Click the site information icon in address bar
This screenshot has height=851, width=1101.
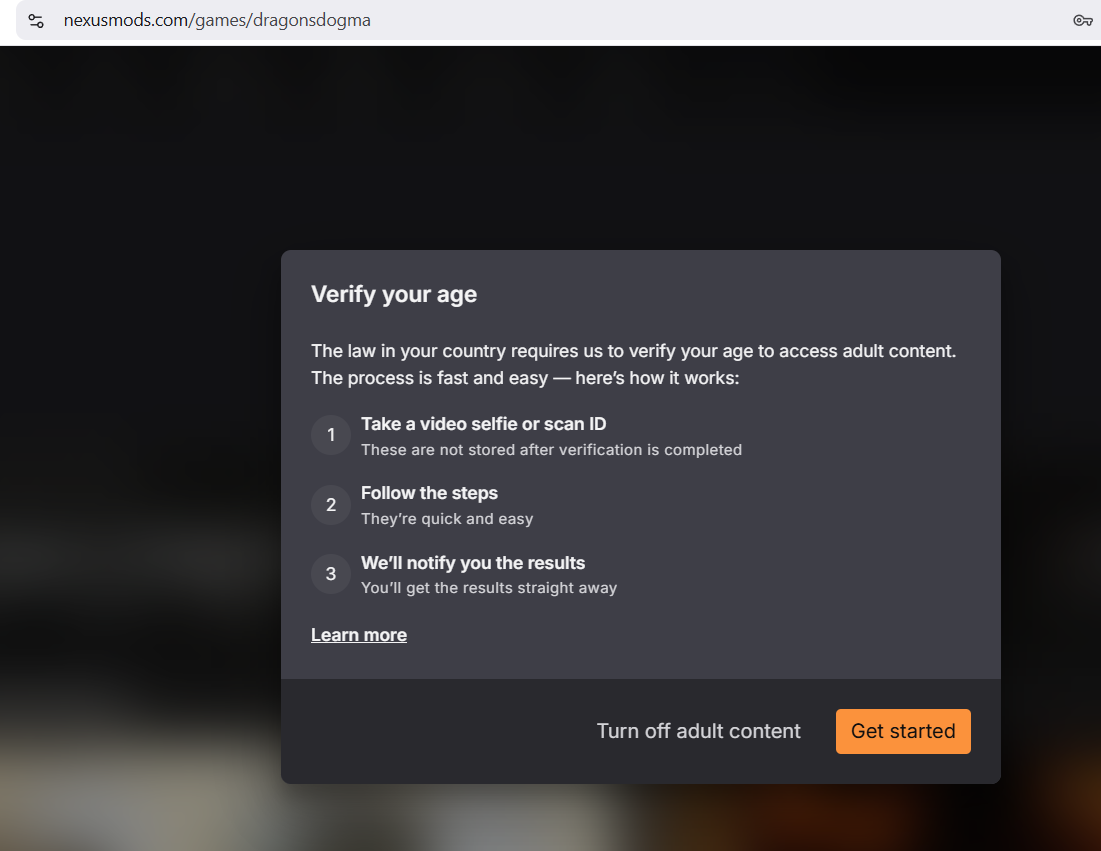pos(36,21)
